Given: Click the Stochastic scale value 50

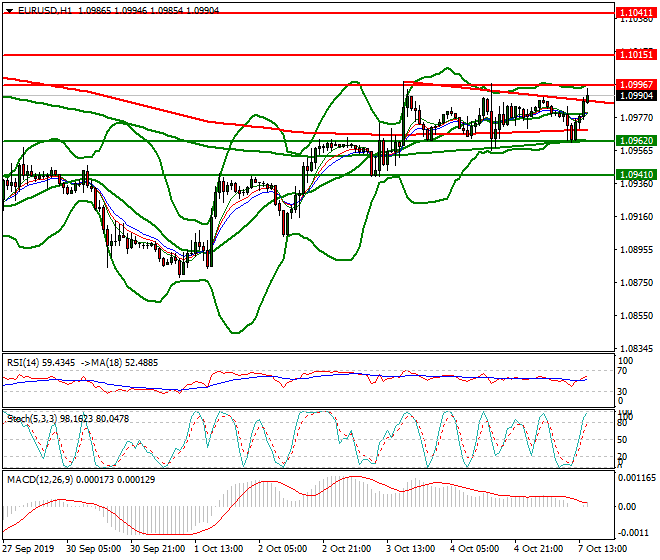Looking at the screenshot, I should (623, 440).
